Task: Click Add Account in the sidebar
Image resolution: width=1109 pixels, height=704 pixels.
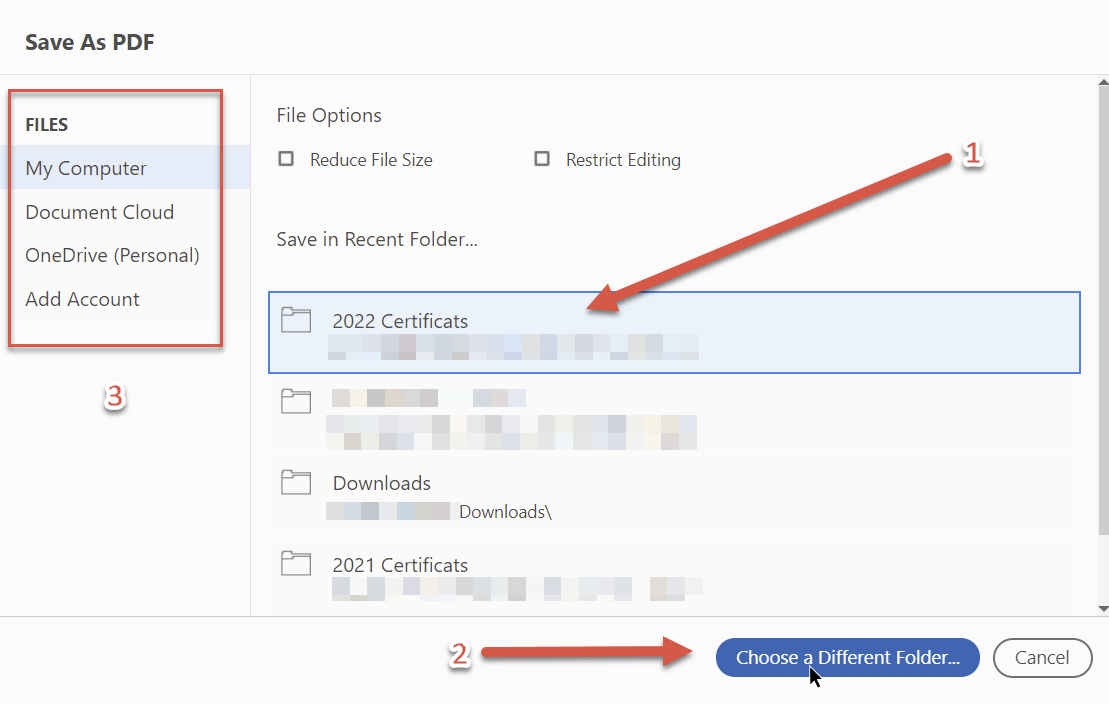Action: point(82,298)
